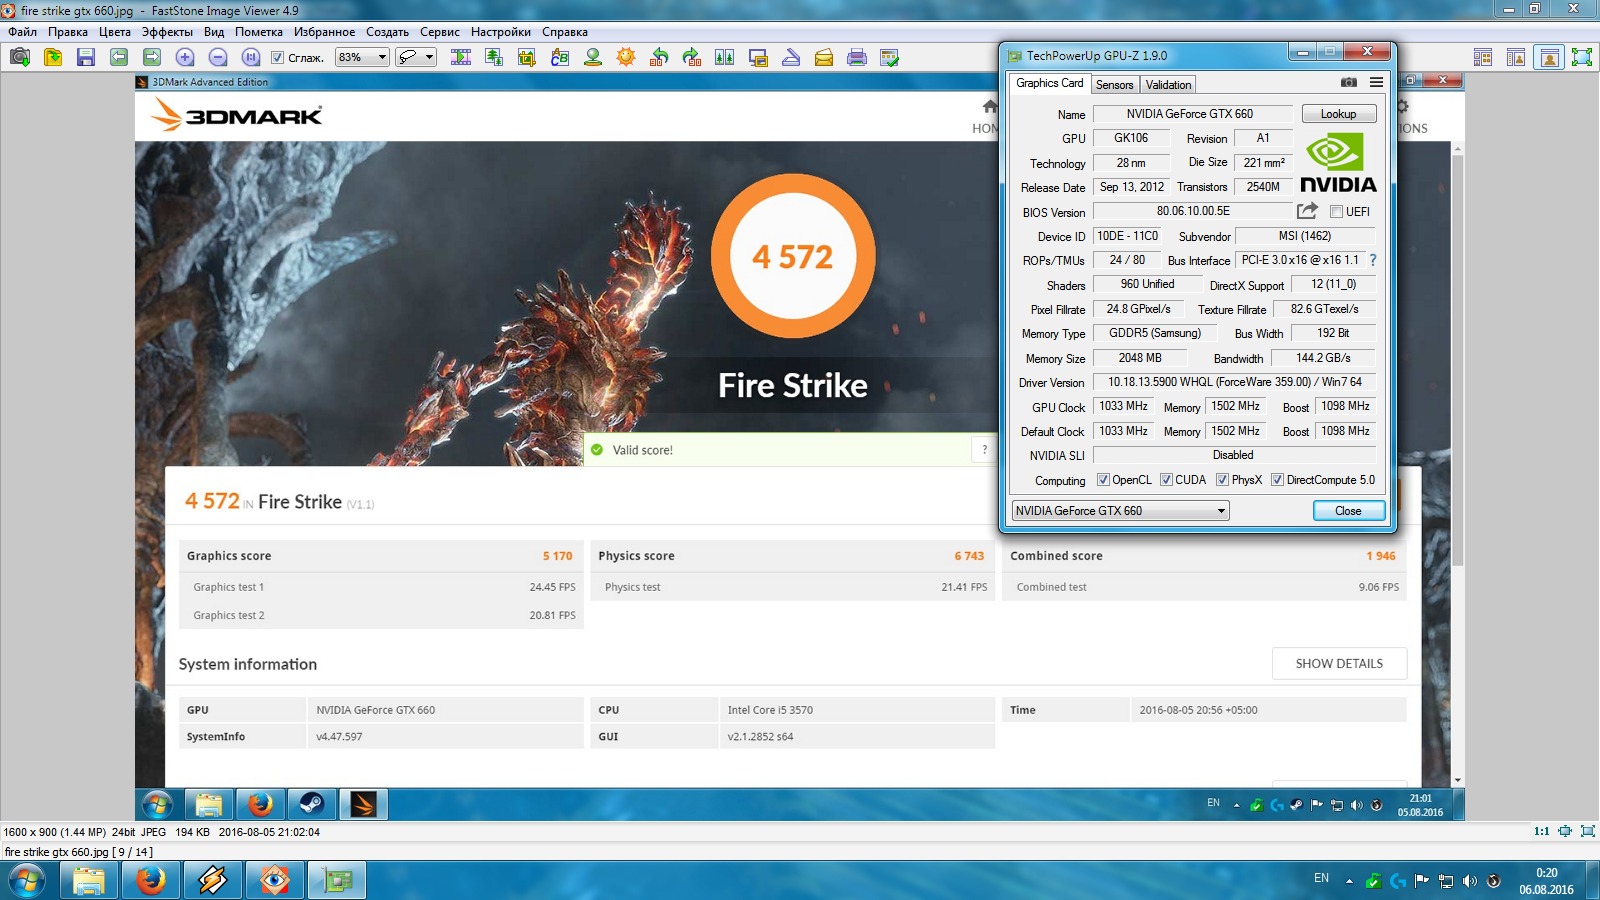
Task: Zoom out with the minus magnifier icon
Action: coord(218,57)
